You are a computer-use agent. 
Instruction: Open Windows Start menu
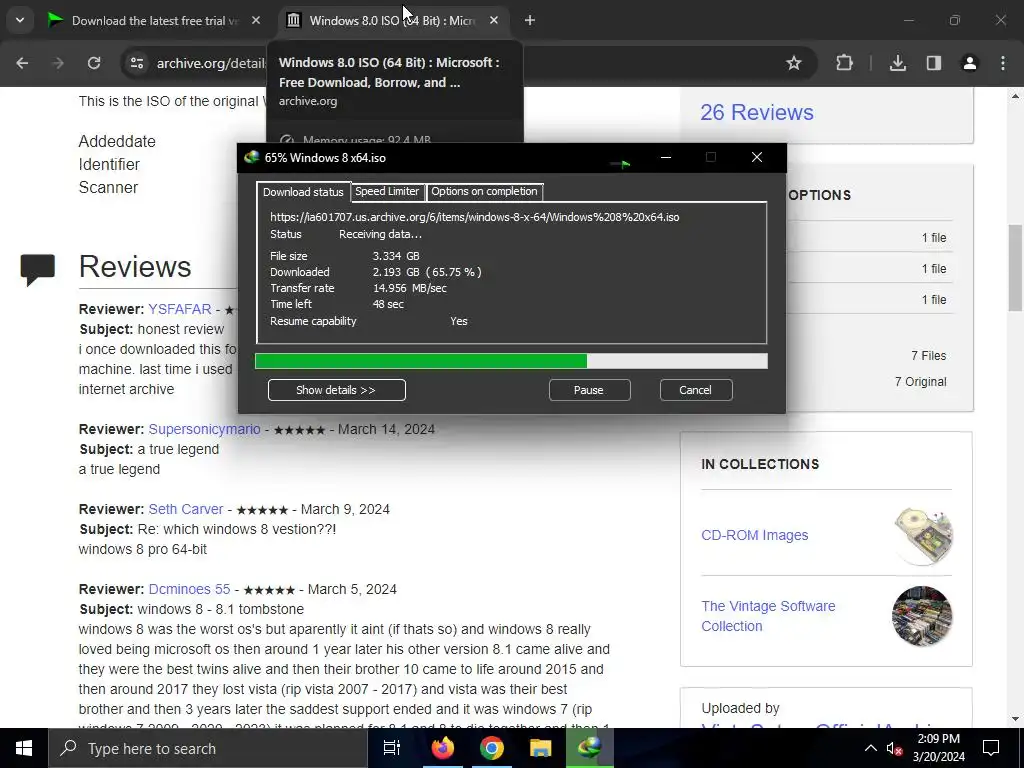coord(24,748)
